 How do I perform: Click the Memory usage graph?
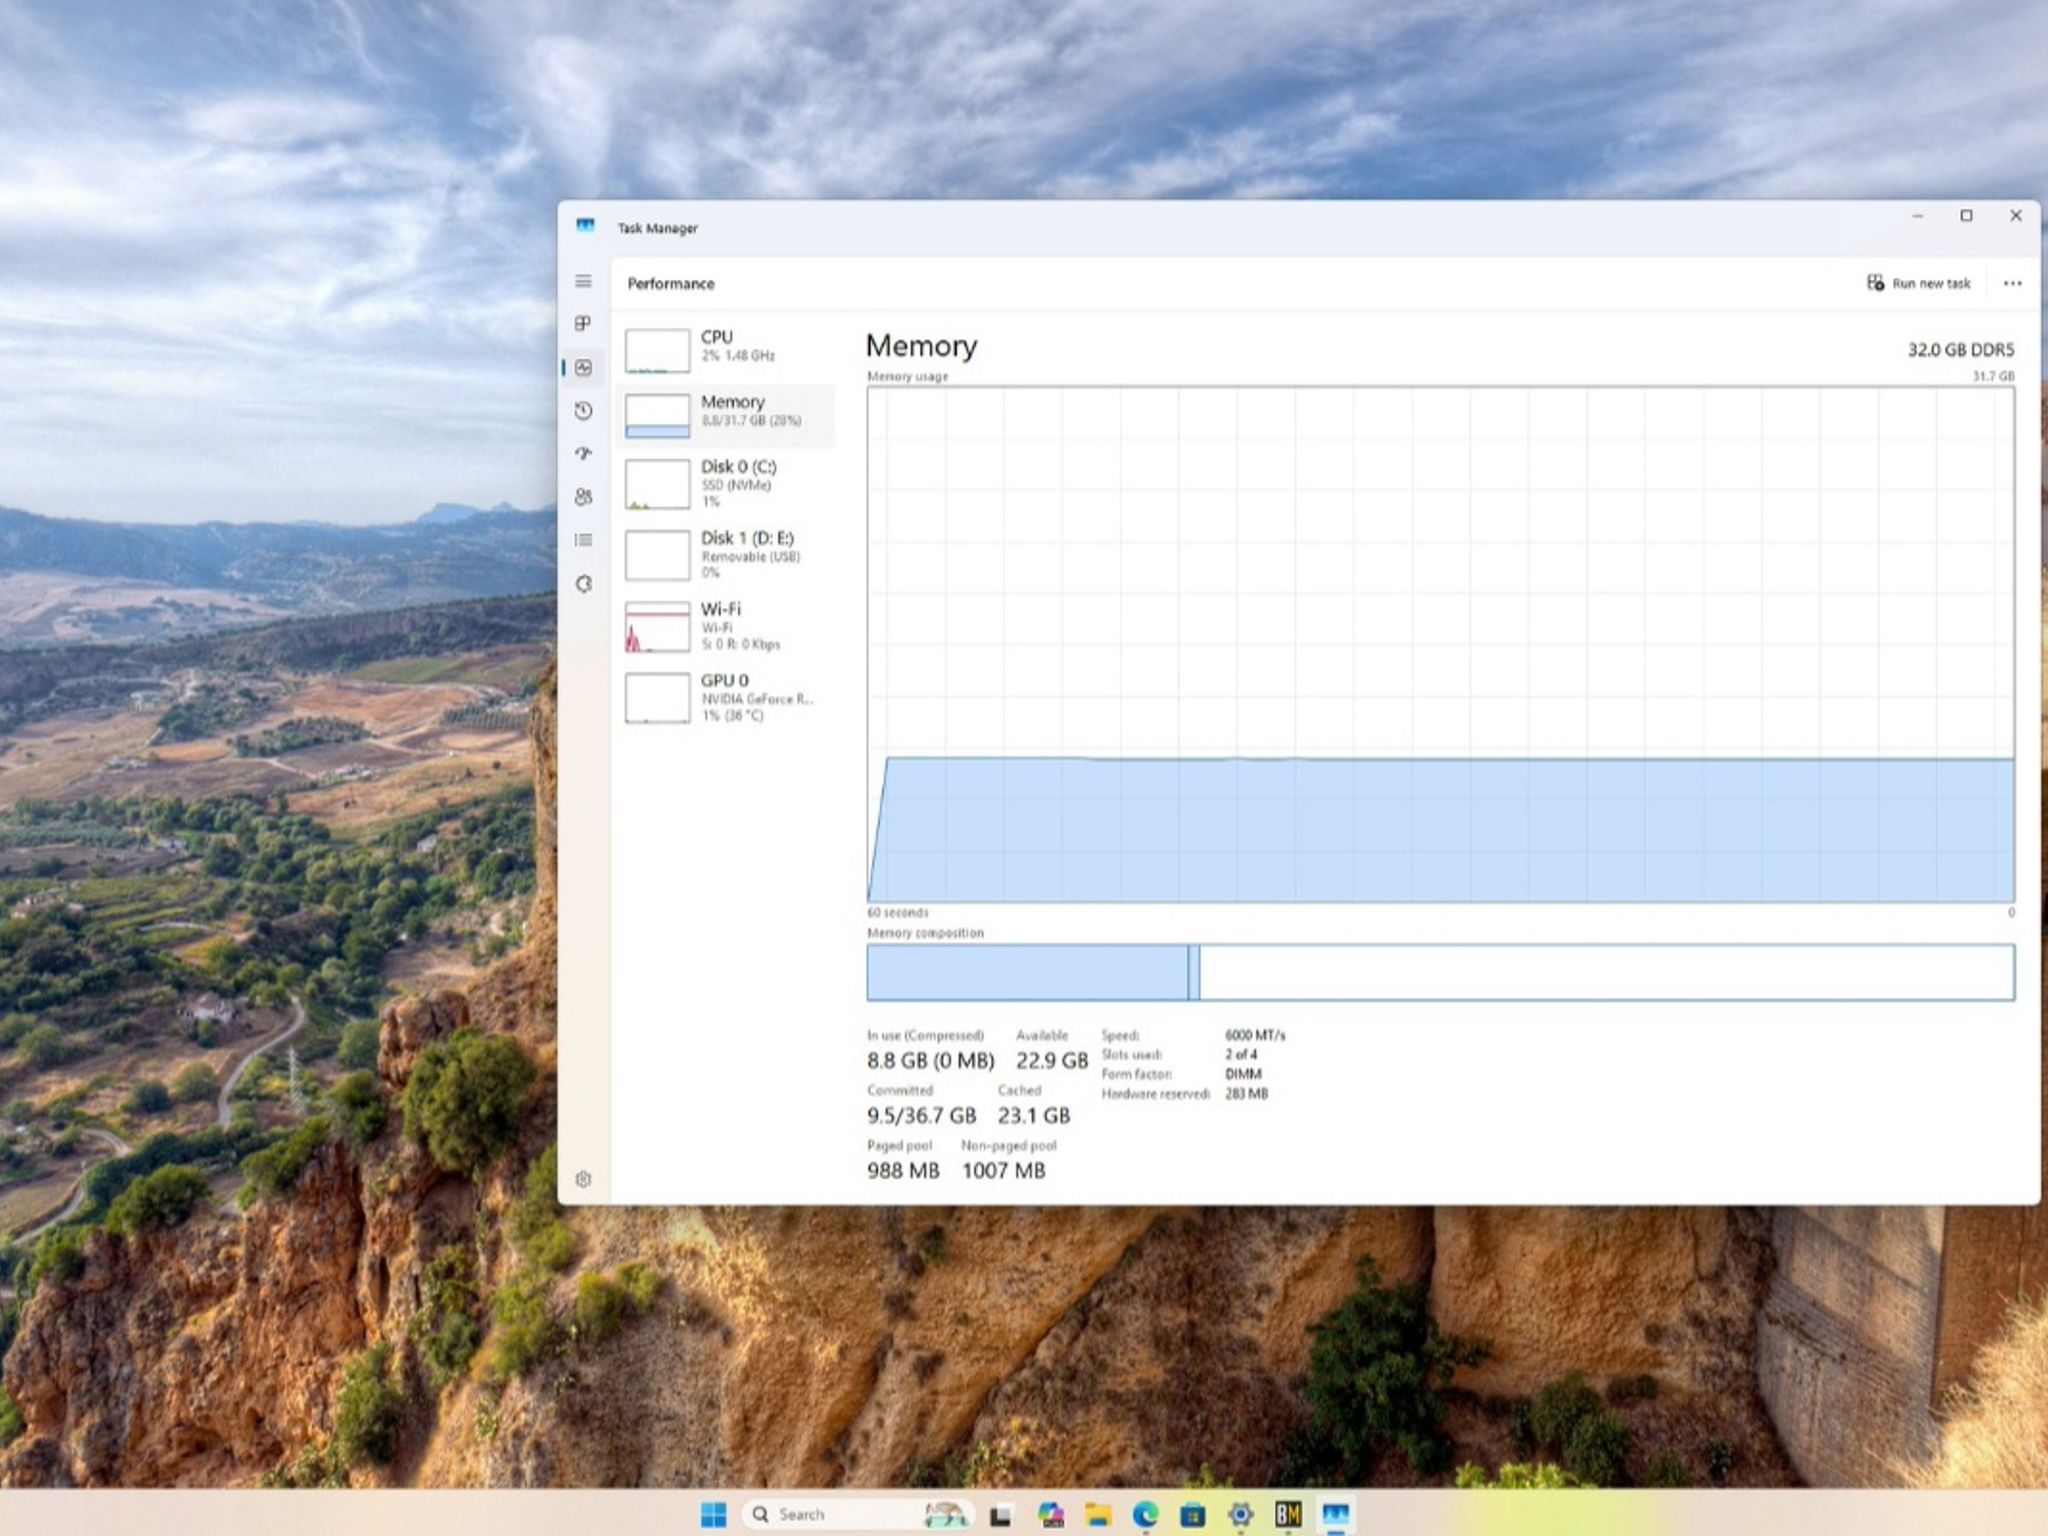pos(1440,645)
